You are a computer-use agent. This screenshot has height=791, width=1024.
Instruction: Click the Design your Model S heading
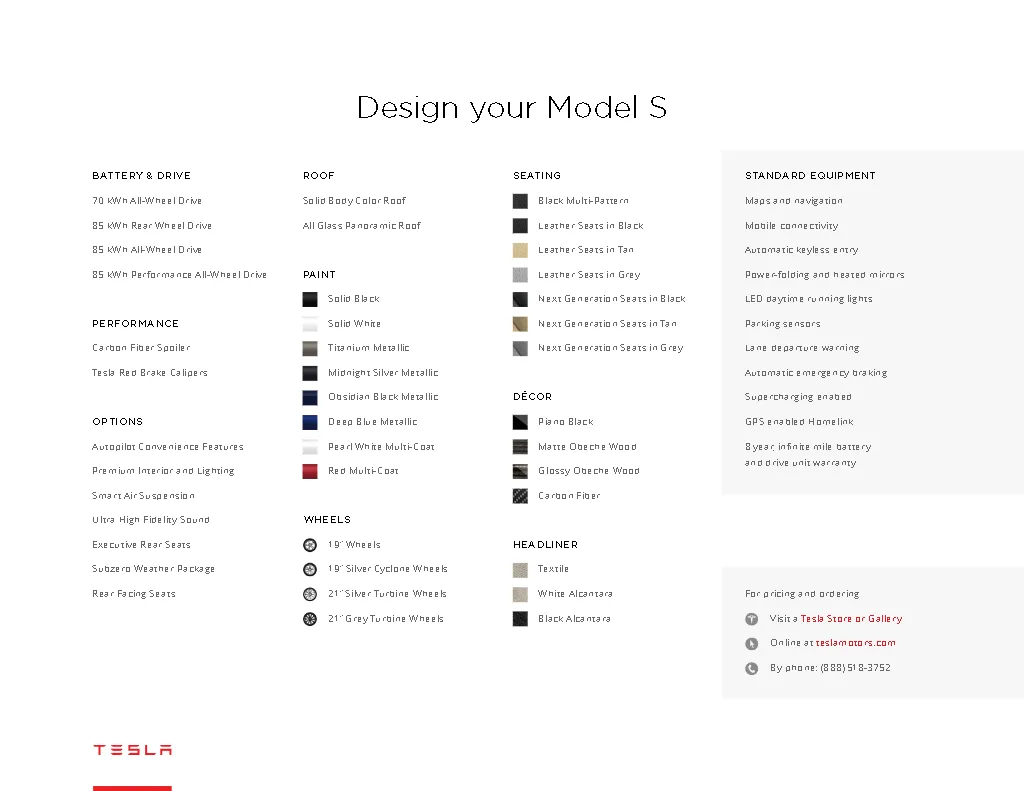[x=512, y=108]
